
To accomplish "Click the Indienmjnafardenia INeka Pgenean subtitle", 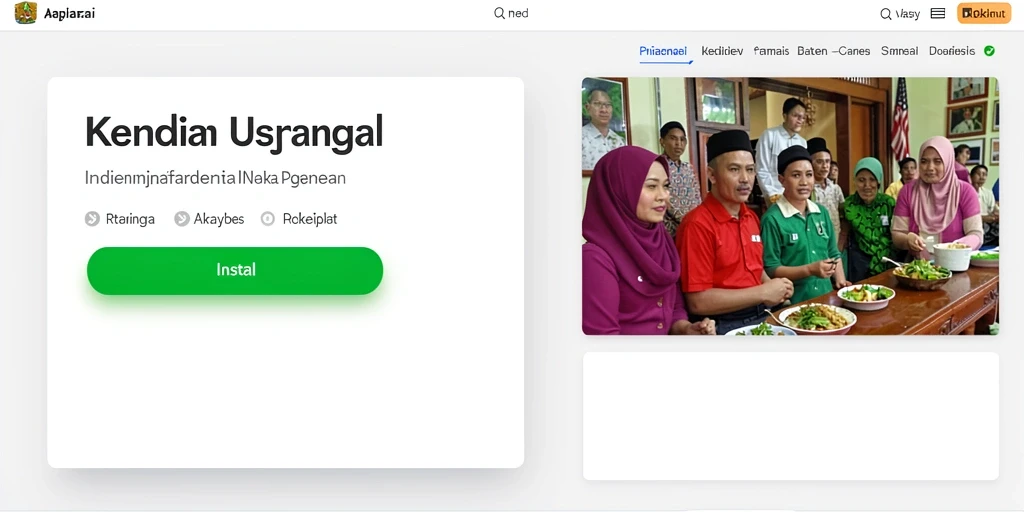I will tap(215, 178).
